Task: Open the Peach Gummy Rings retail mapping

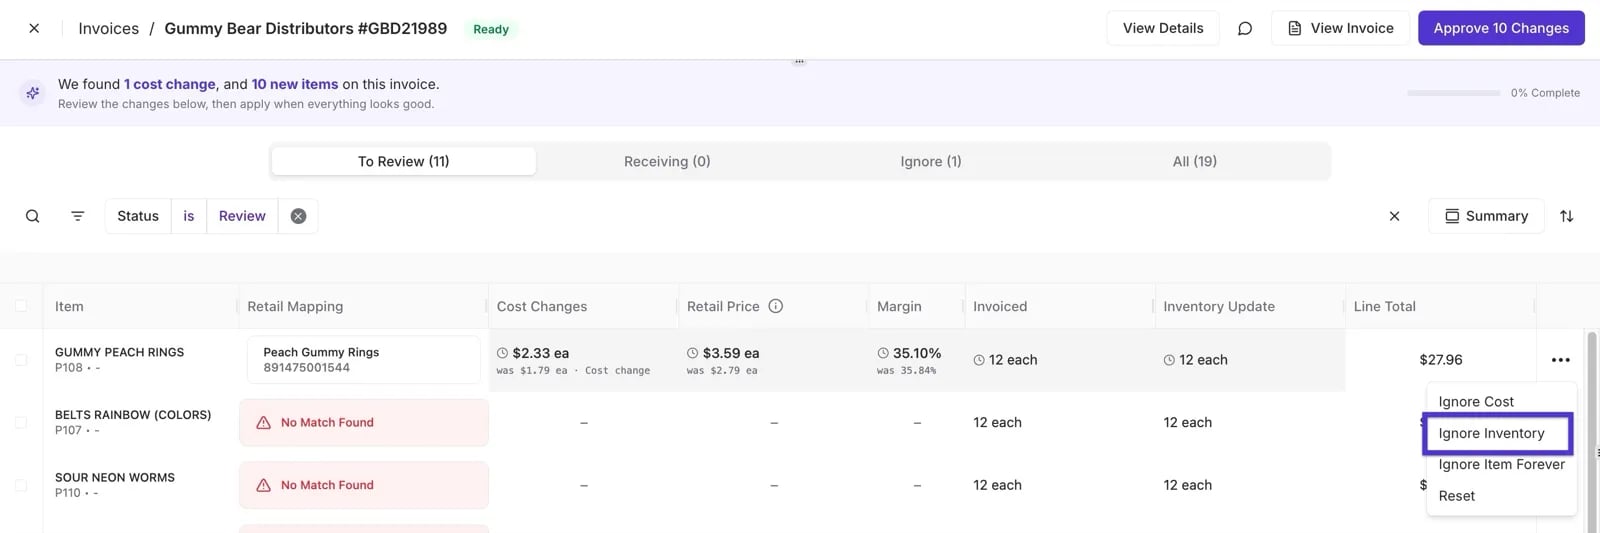Action: 364,360
